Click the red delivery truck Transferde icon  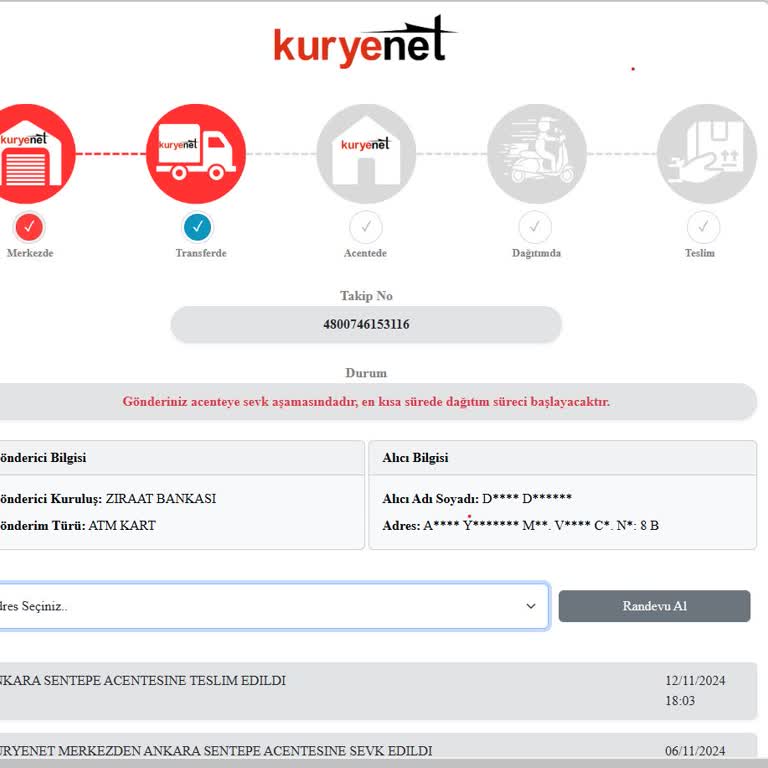pos(196,154)
